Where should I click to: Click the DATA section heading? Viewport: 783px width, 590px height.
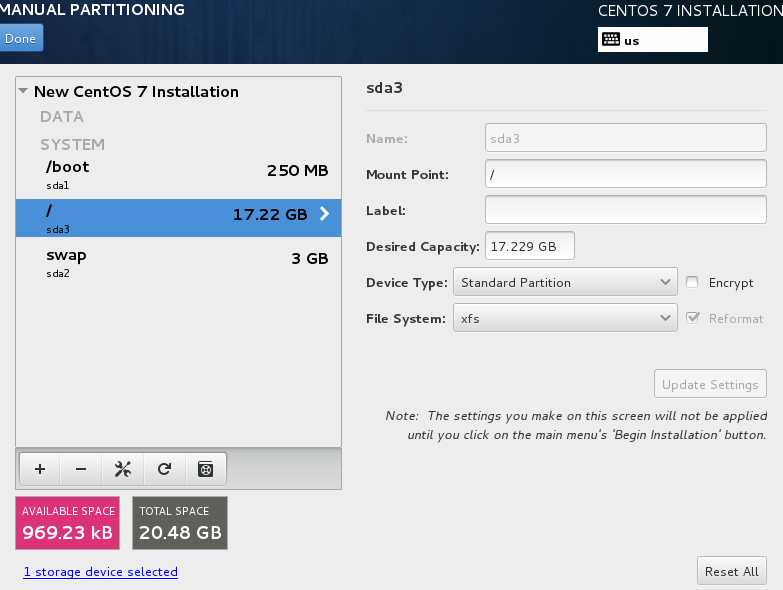(x=61, y=117)
